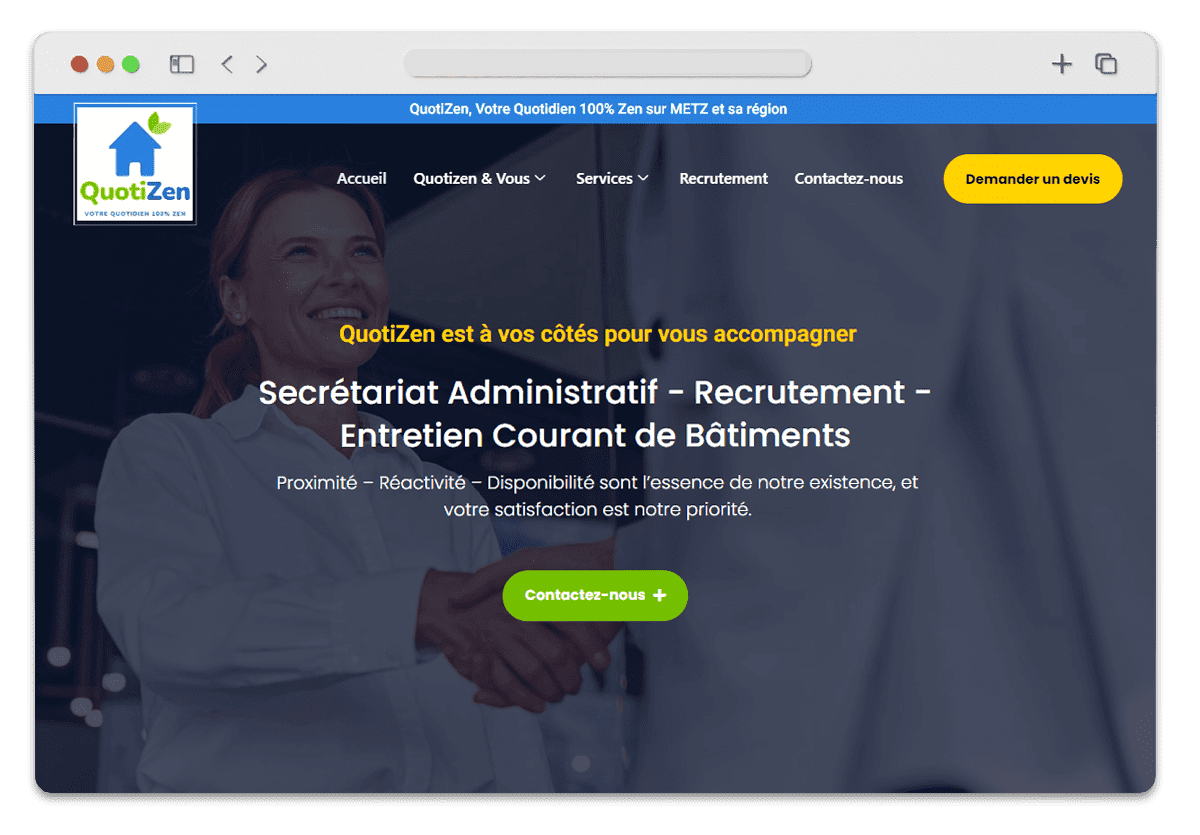Click the orange minimize window dot
Viewport: 1200px width, 835px height.
point(105,64)
